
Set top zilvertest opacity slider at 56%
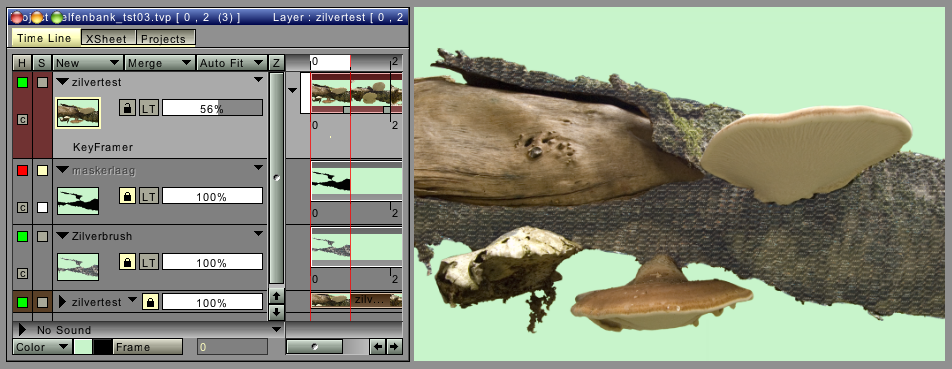tap(212, 108)
